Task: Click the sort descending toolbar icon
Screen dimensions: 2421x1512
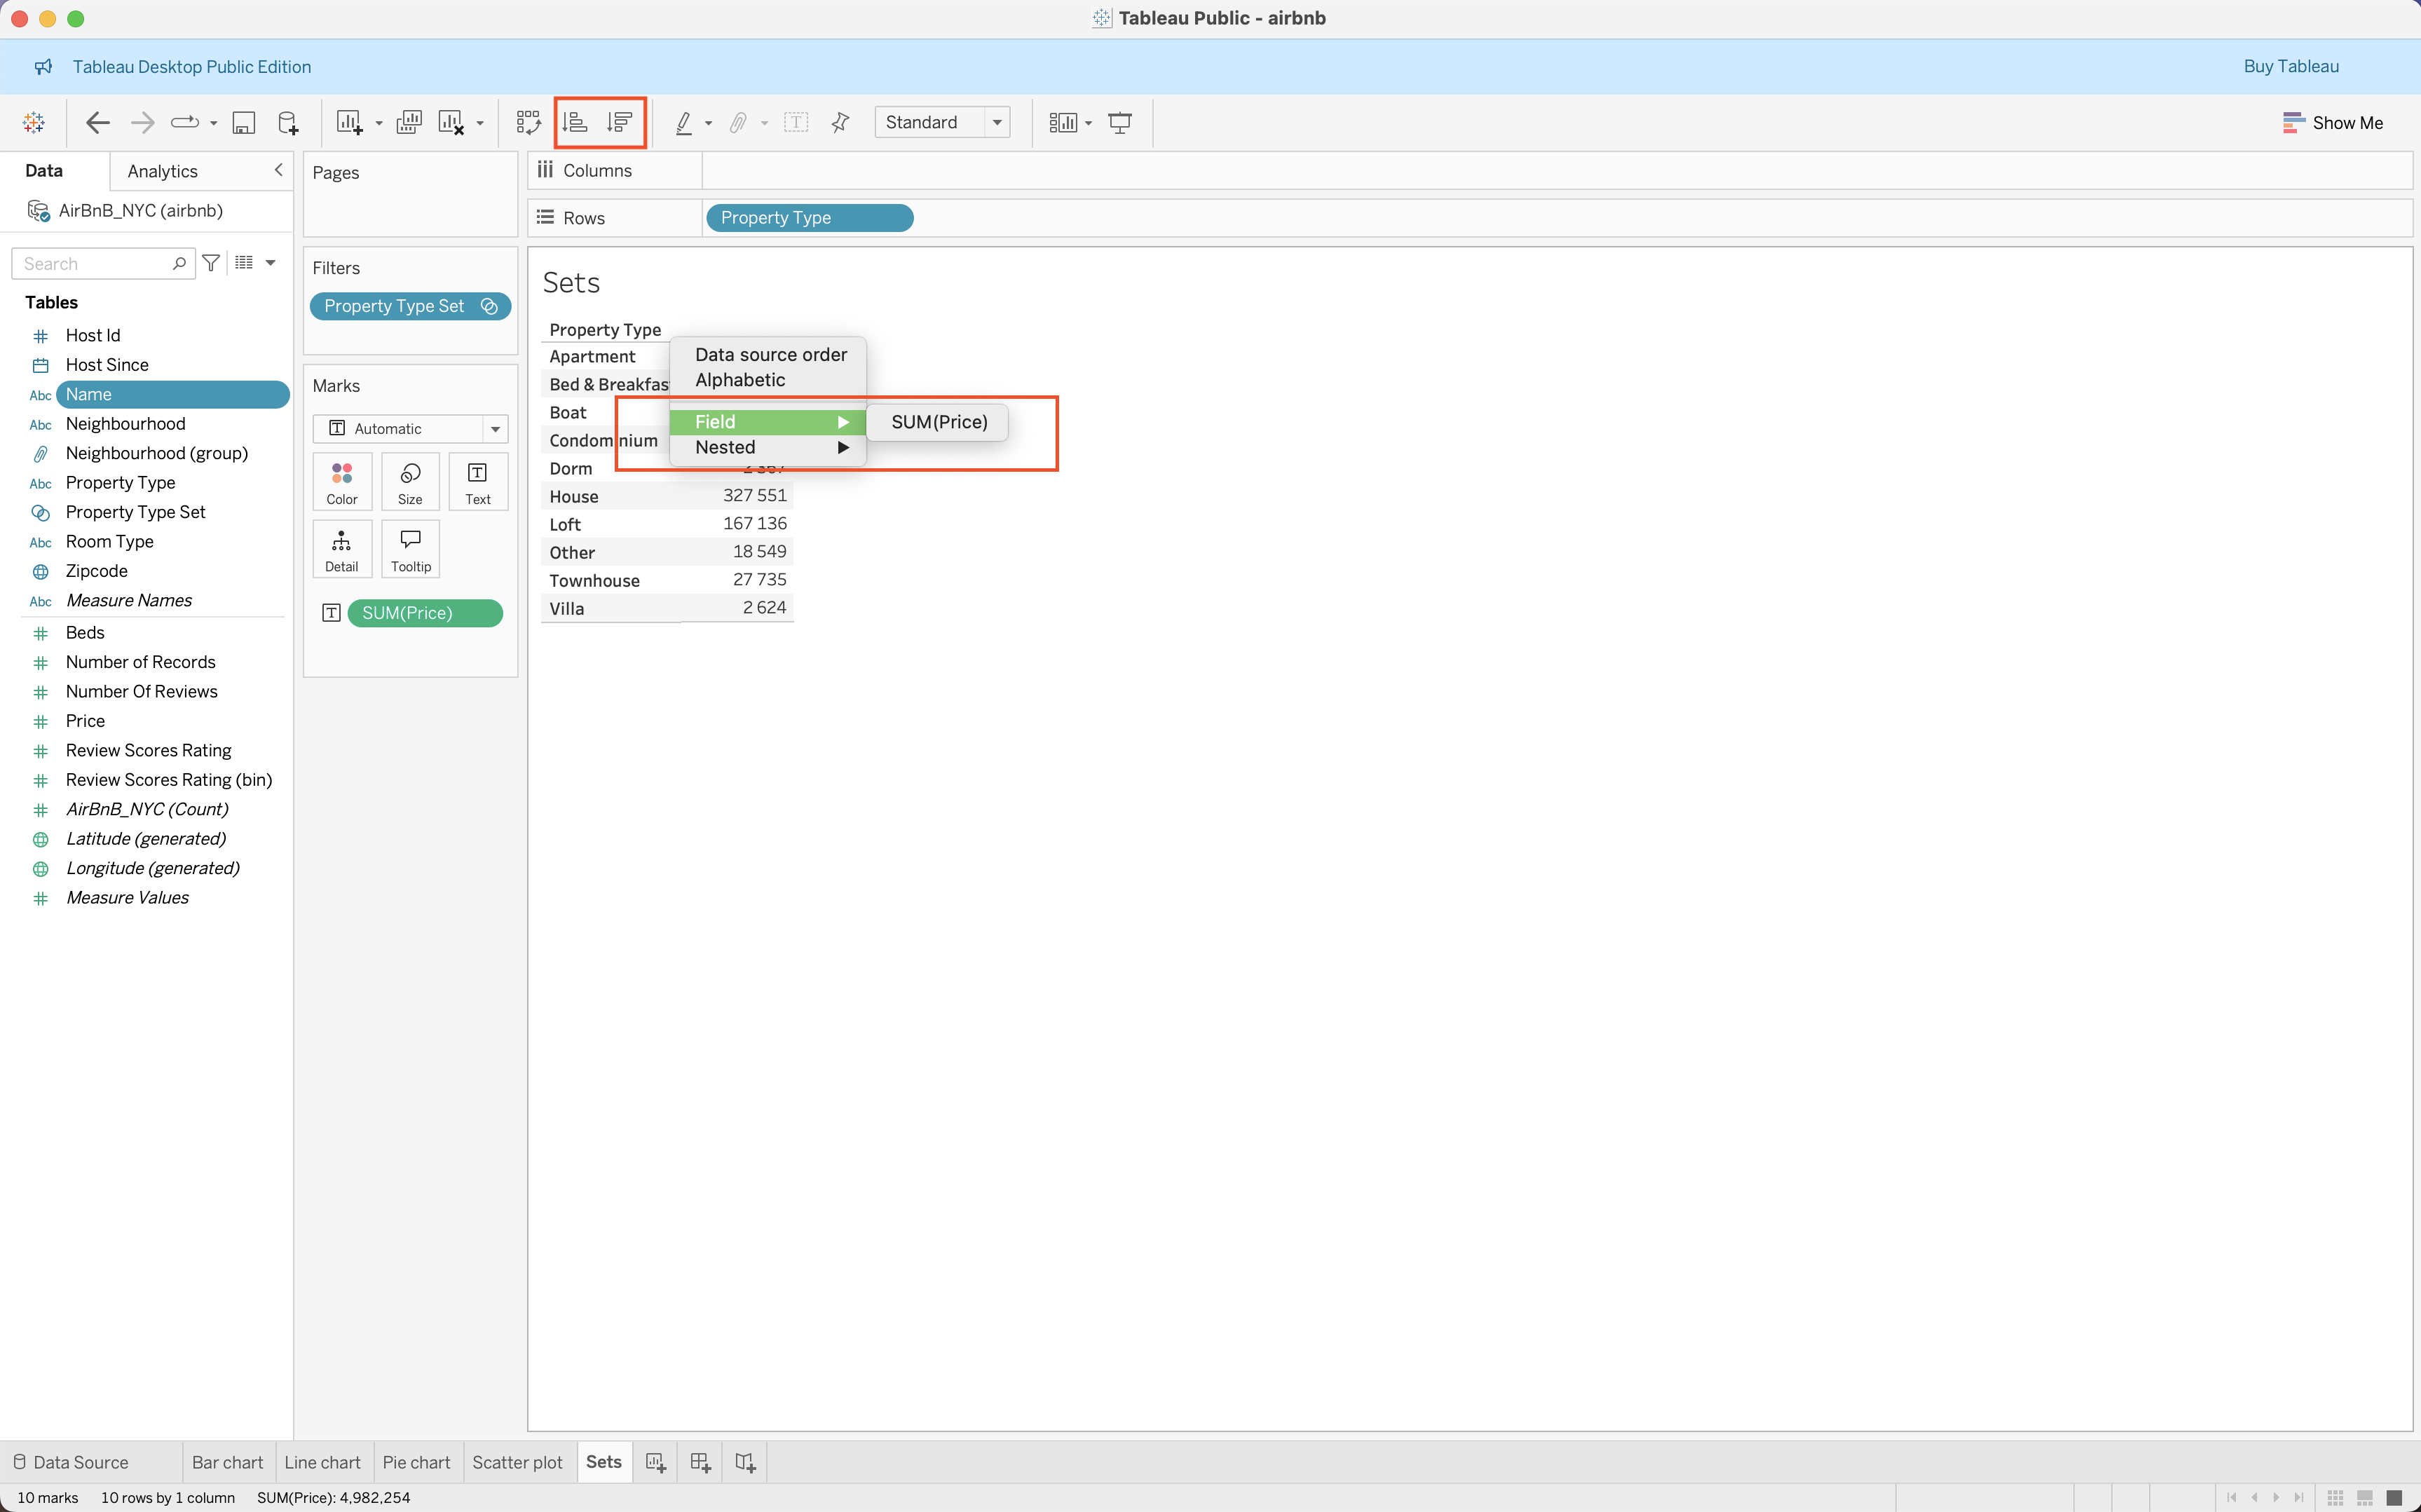Action: [x=620, y=122]
